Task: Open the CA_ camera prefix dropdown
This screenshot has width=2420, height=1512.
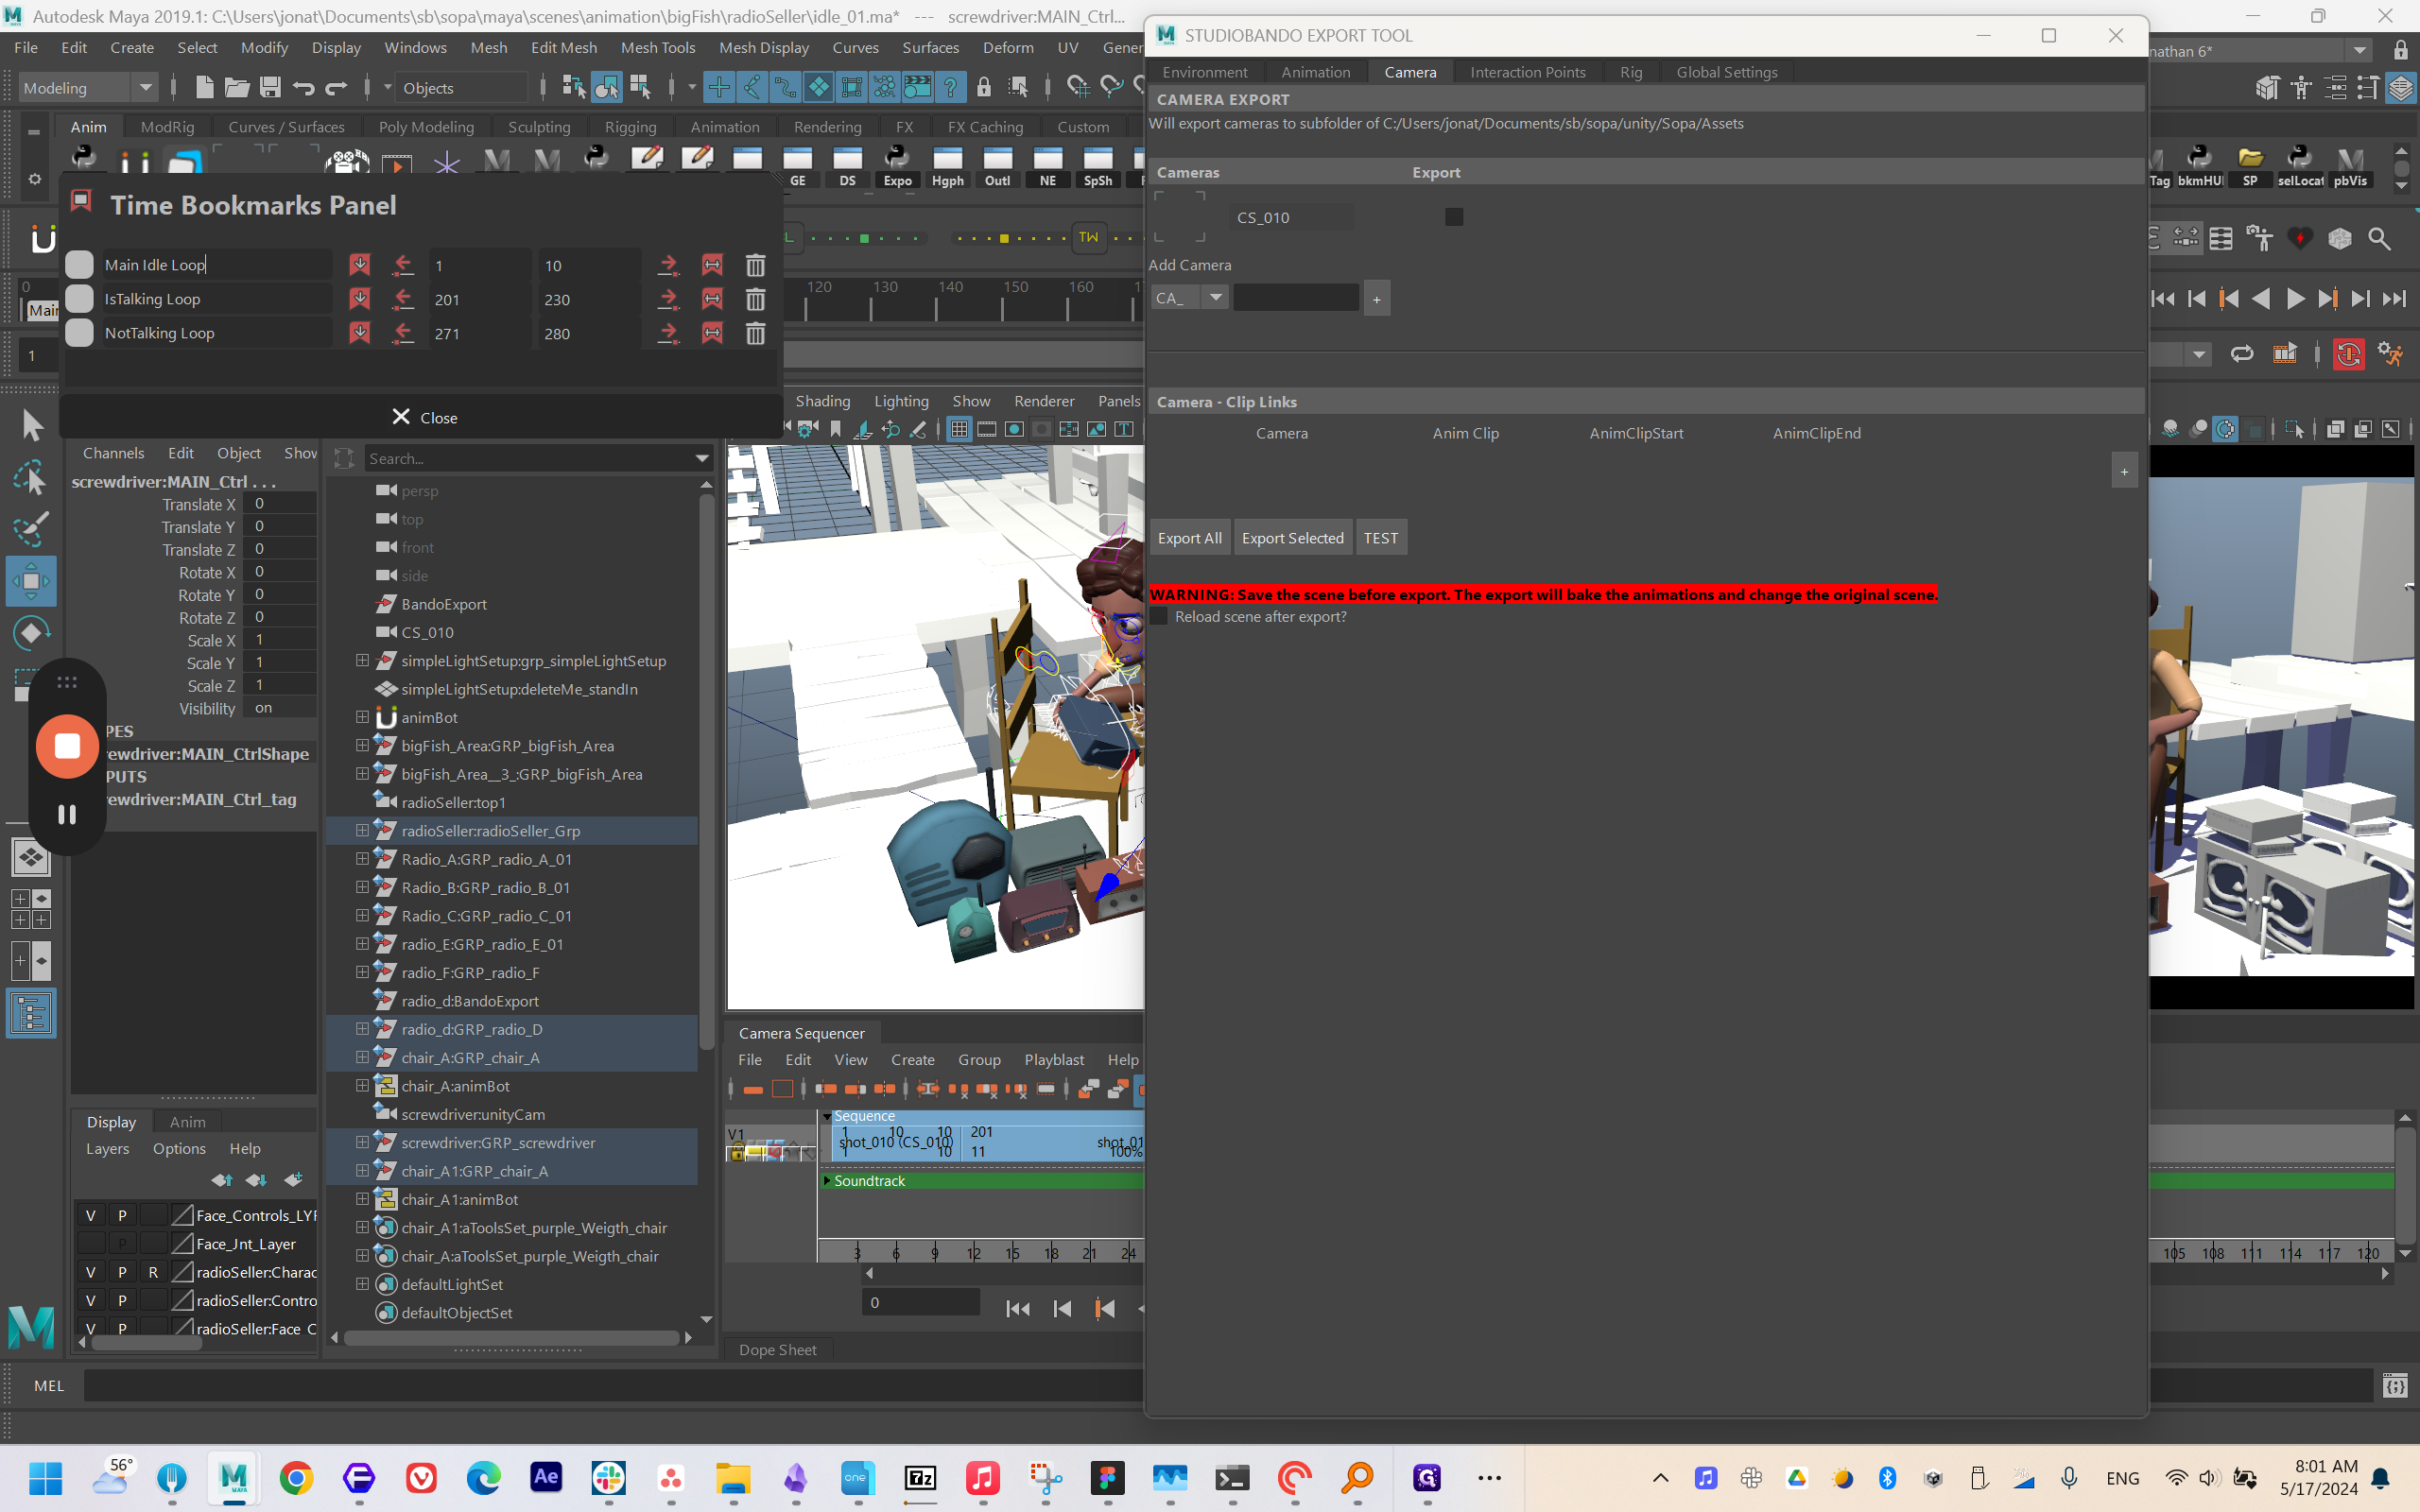Action: (x=1215, y=297)
